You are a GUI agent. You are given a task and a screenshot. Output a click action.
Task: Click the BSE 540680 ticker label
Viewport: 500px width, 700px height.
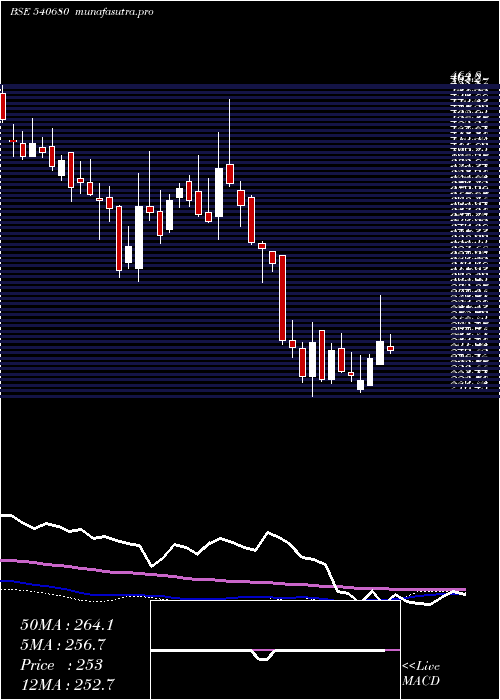pyautogui.click(x=39, y=12)
